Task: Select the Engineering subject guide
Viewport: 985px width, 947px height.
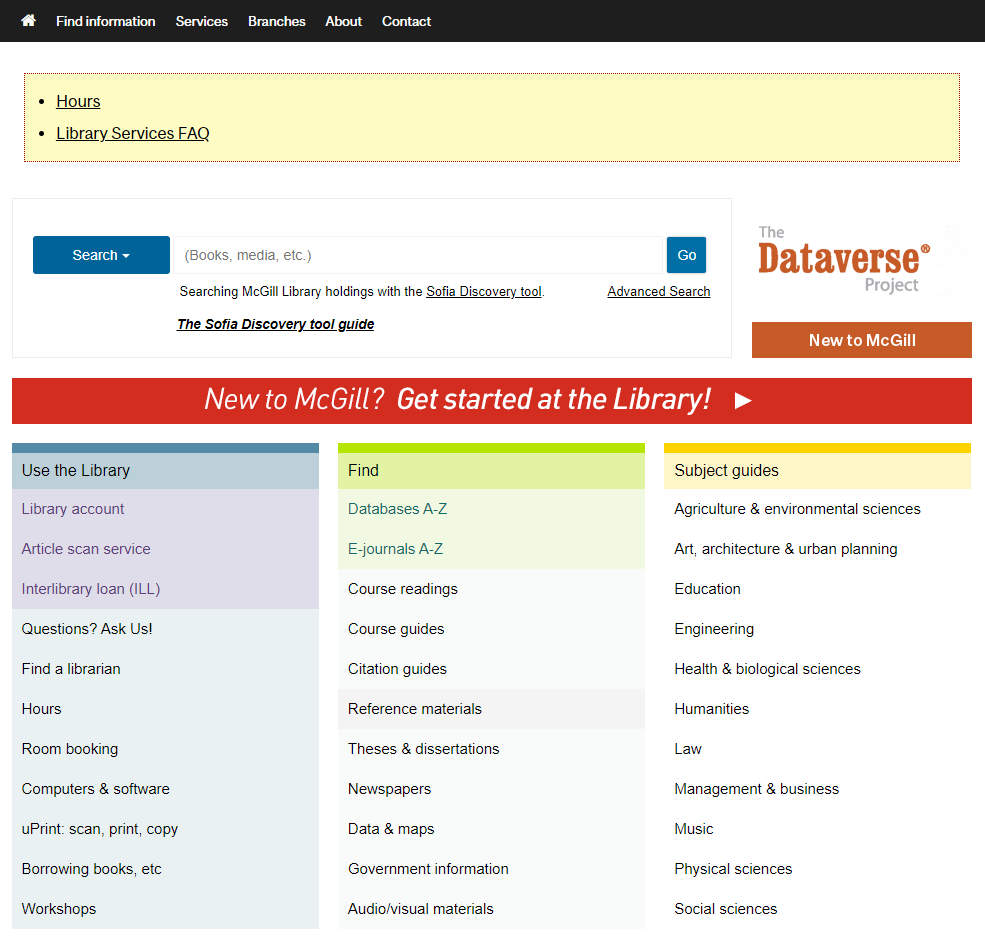Action: (x=714, y=629)
